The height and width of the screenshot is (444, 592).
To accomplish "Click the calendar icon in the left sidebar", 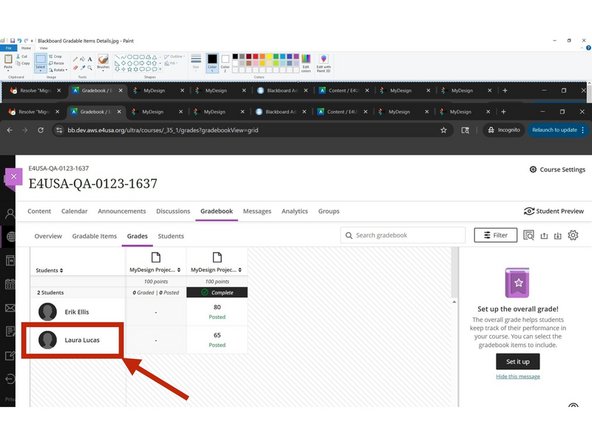I will tap(10, 284).
